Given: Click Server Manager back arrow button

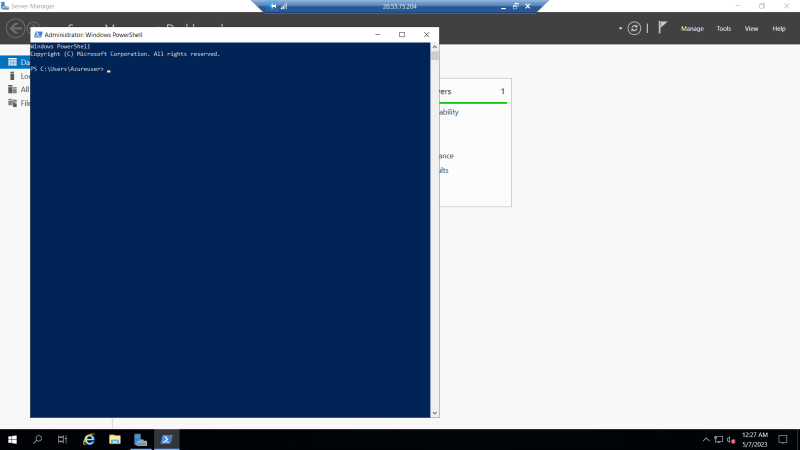Looking at the screenshot, I should pyautogui.click(x=15, y=28).
